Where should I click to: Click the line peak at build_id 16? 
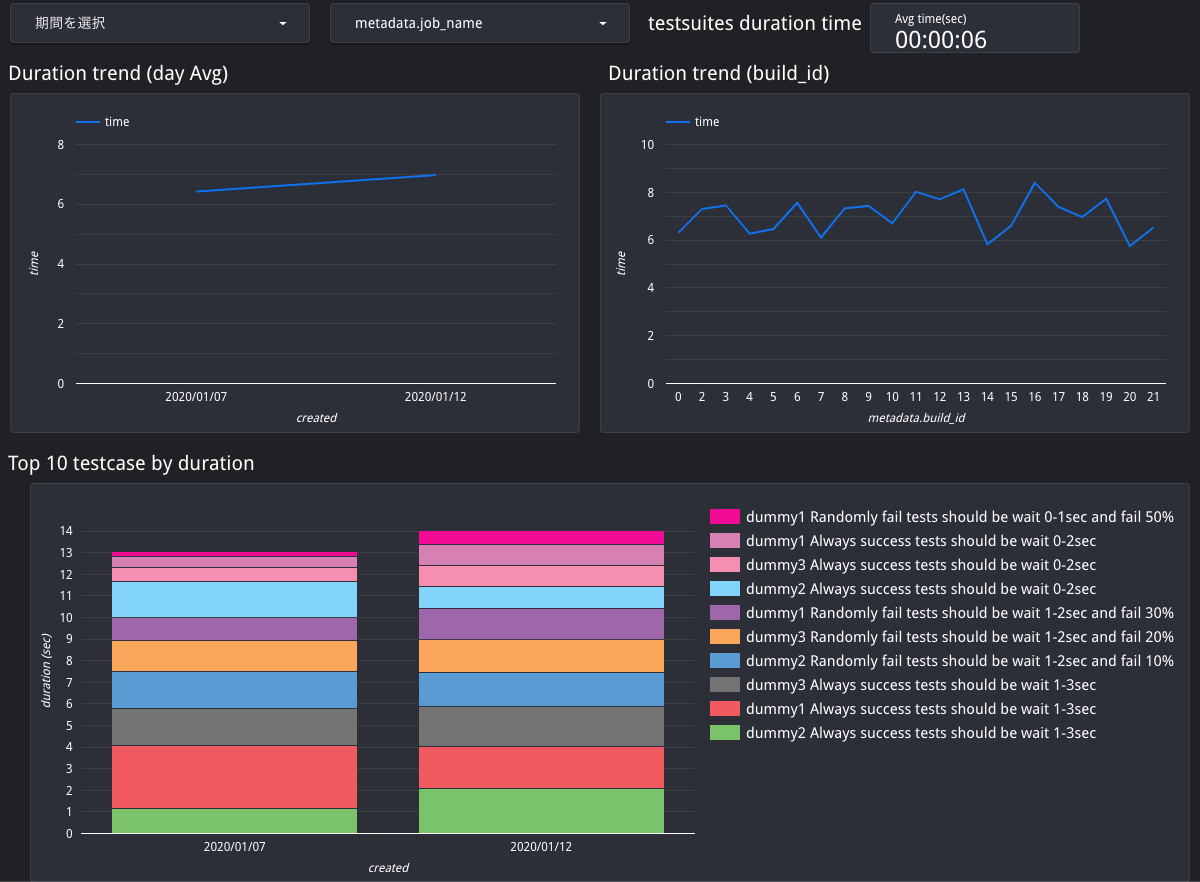coord(1035,183)
